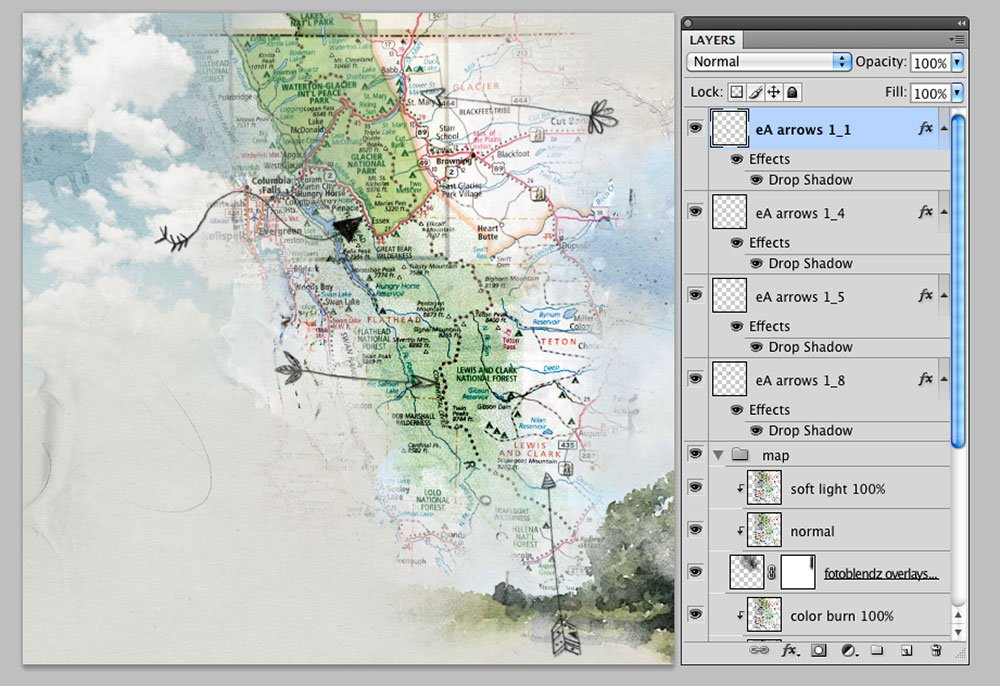Click the color burn 100% layer thumbnail
Screen dimensions: 1000x686
pos(764,614)
